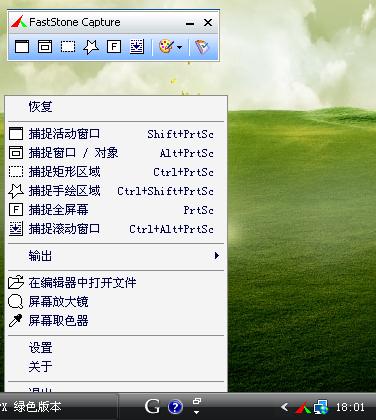The height and width of the screenshot is (420, 376).
Task: Open 设置 from the context menu
Action: (x=116, y=348)
